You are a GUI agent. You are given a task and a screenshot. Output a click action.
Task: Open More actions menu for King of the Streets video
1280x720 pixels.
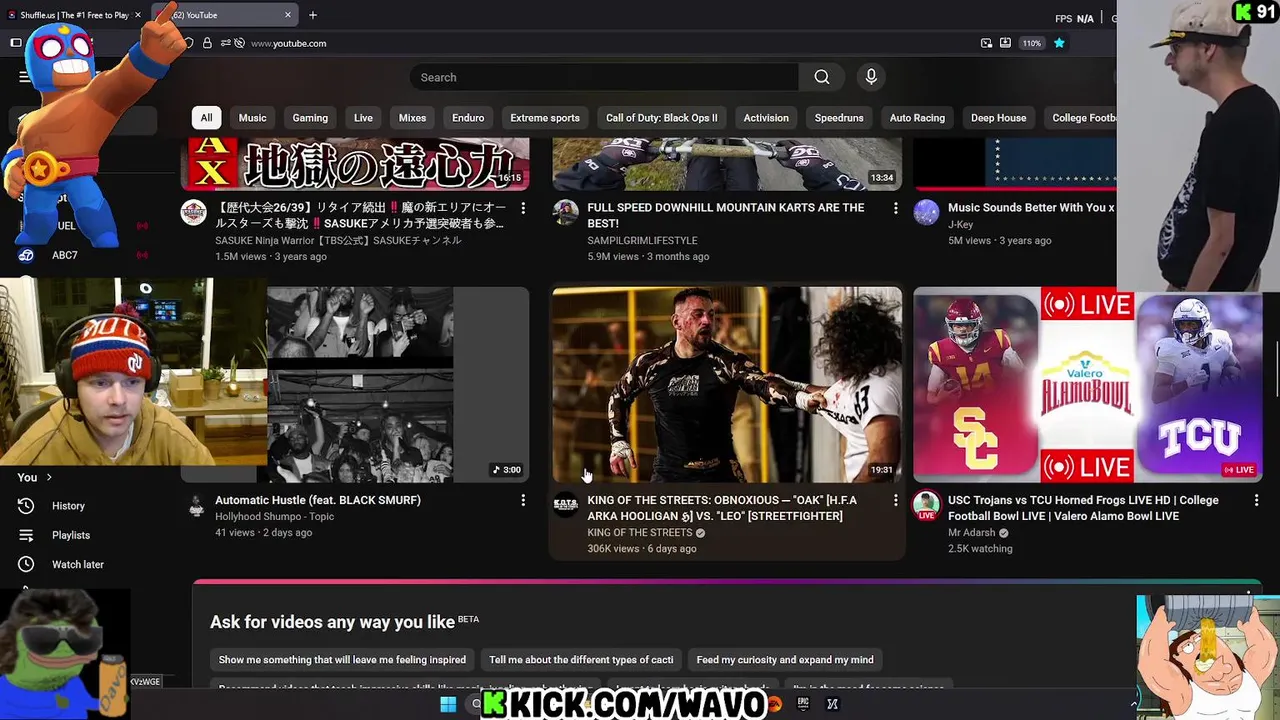[895, 500]
